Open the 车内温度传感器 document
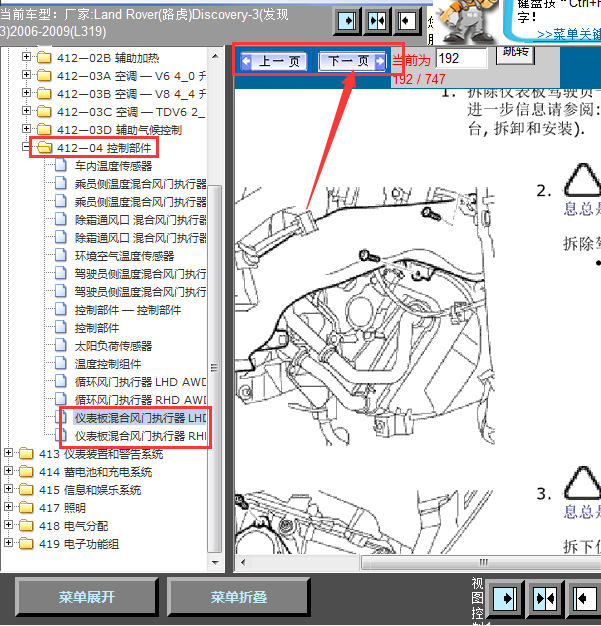The height and width of the screenshot is (626, 601). pos(113,166)
